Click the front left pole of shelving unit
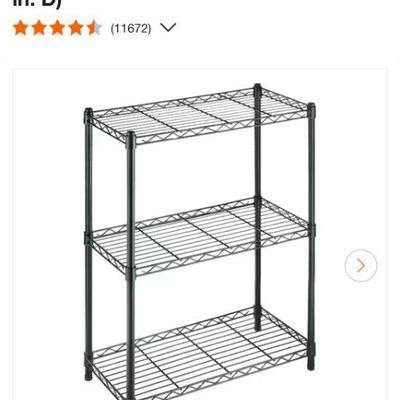The image size is (400, 400). pos(131,267)
